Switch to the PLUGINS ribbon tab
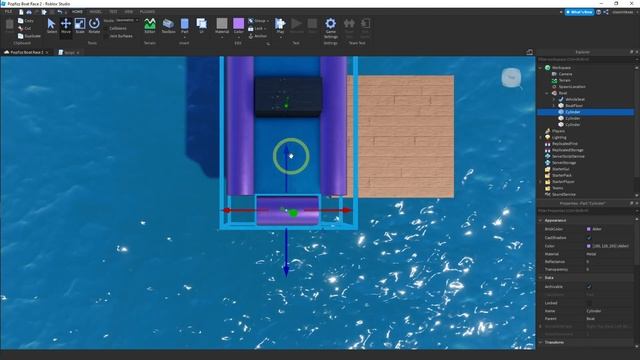The height and width of the screenshot is (360, 640). coord(147,12)
